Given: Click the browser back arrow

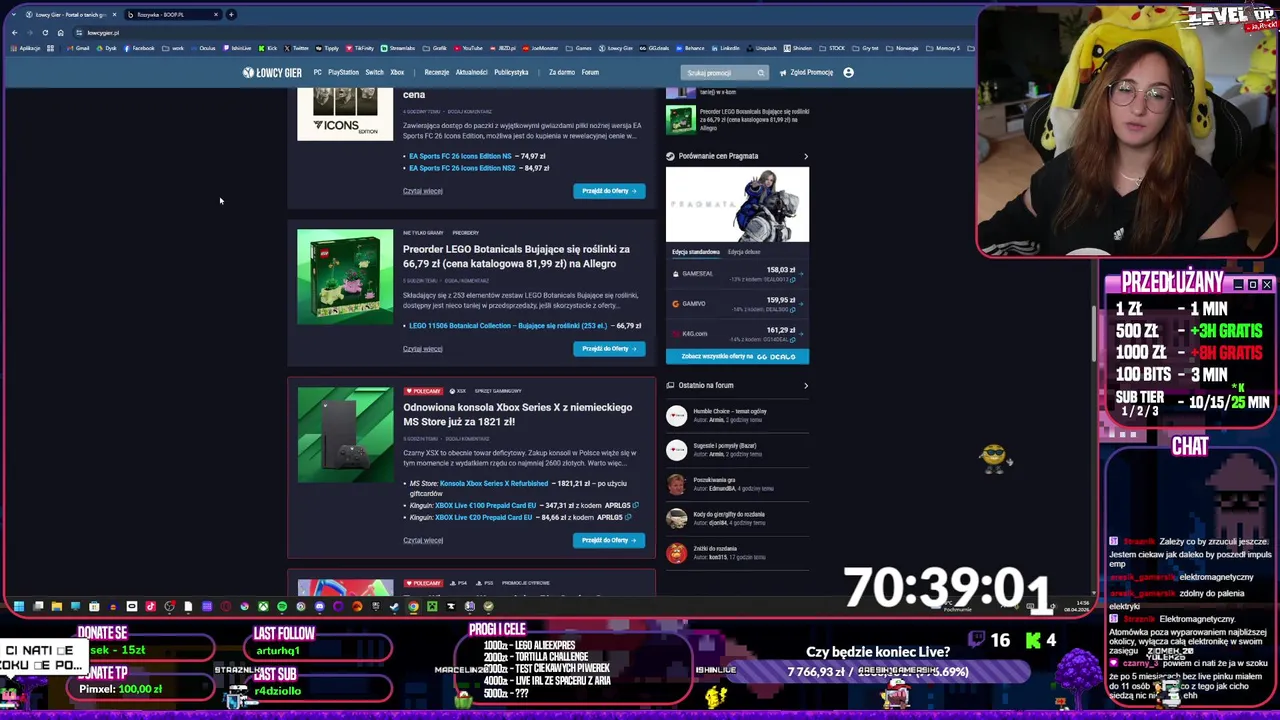Looking at the screenshot, I should (x=14, y=32).
